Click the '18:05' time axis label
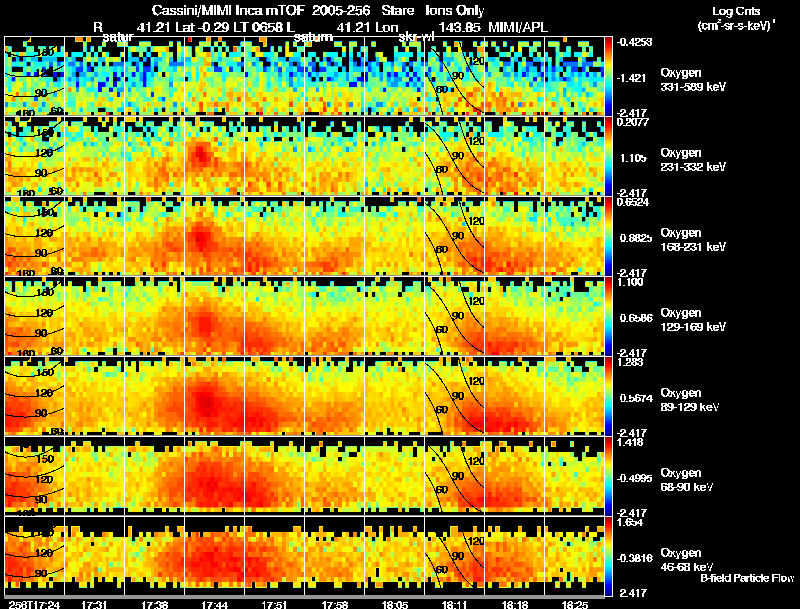Image resolution: width=800 pixels, height=609 pixels. pyautogui.click(x=395, y=604)
